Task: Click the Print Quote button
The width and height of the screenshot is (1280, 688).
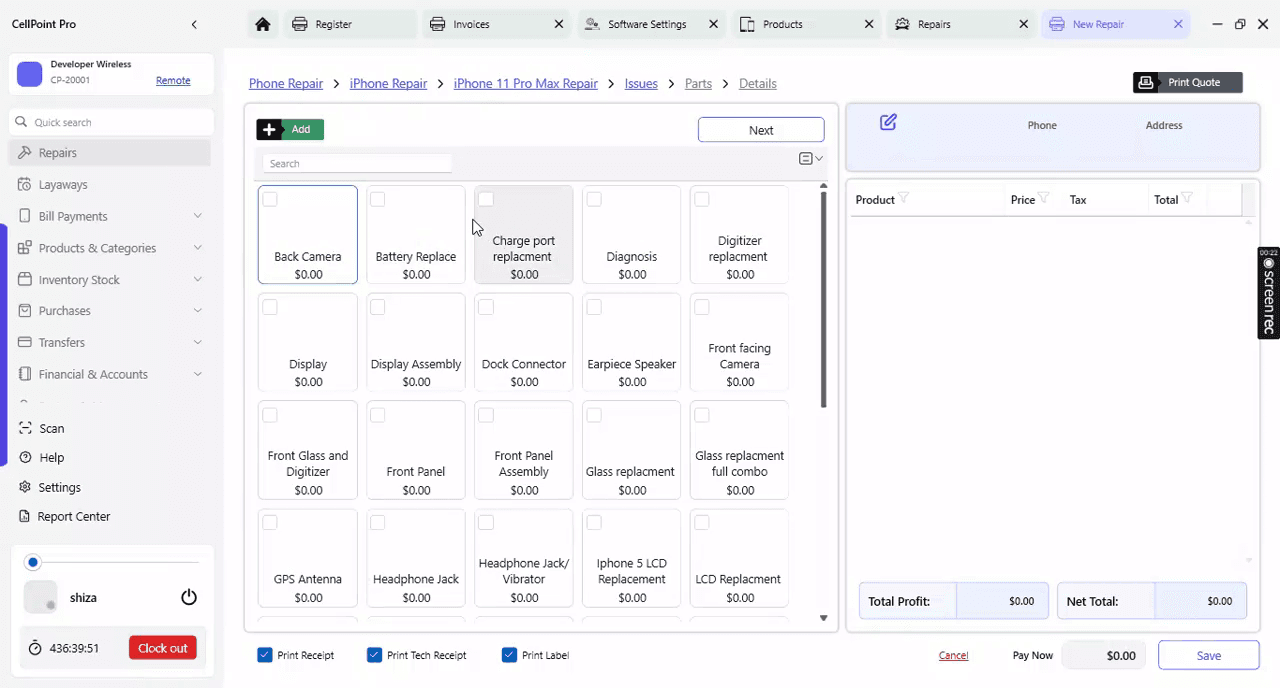Action: point(1188,82)
